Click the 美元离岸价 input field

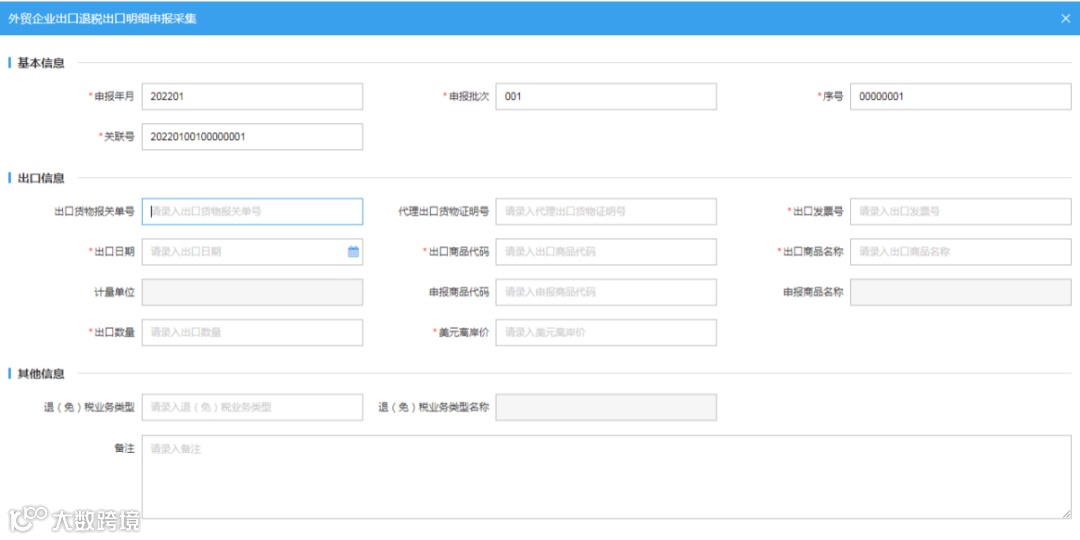606,333
